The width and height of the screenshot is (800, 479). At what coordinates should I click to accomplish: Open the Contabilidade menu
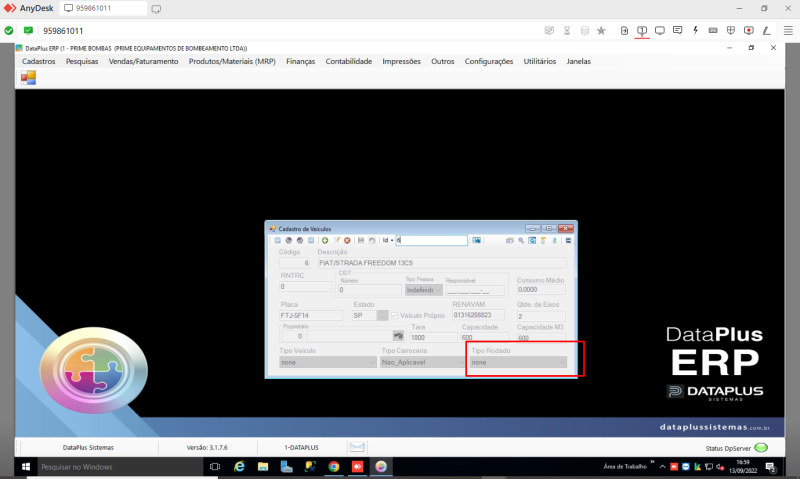[349, 61]
